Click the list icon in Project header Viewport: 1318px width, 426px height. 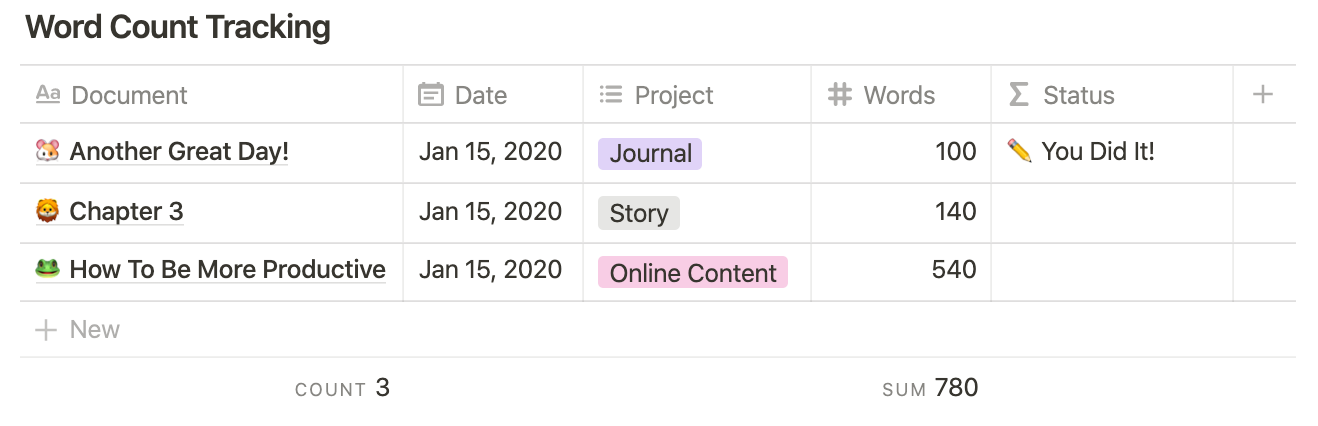pos(610,95)
